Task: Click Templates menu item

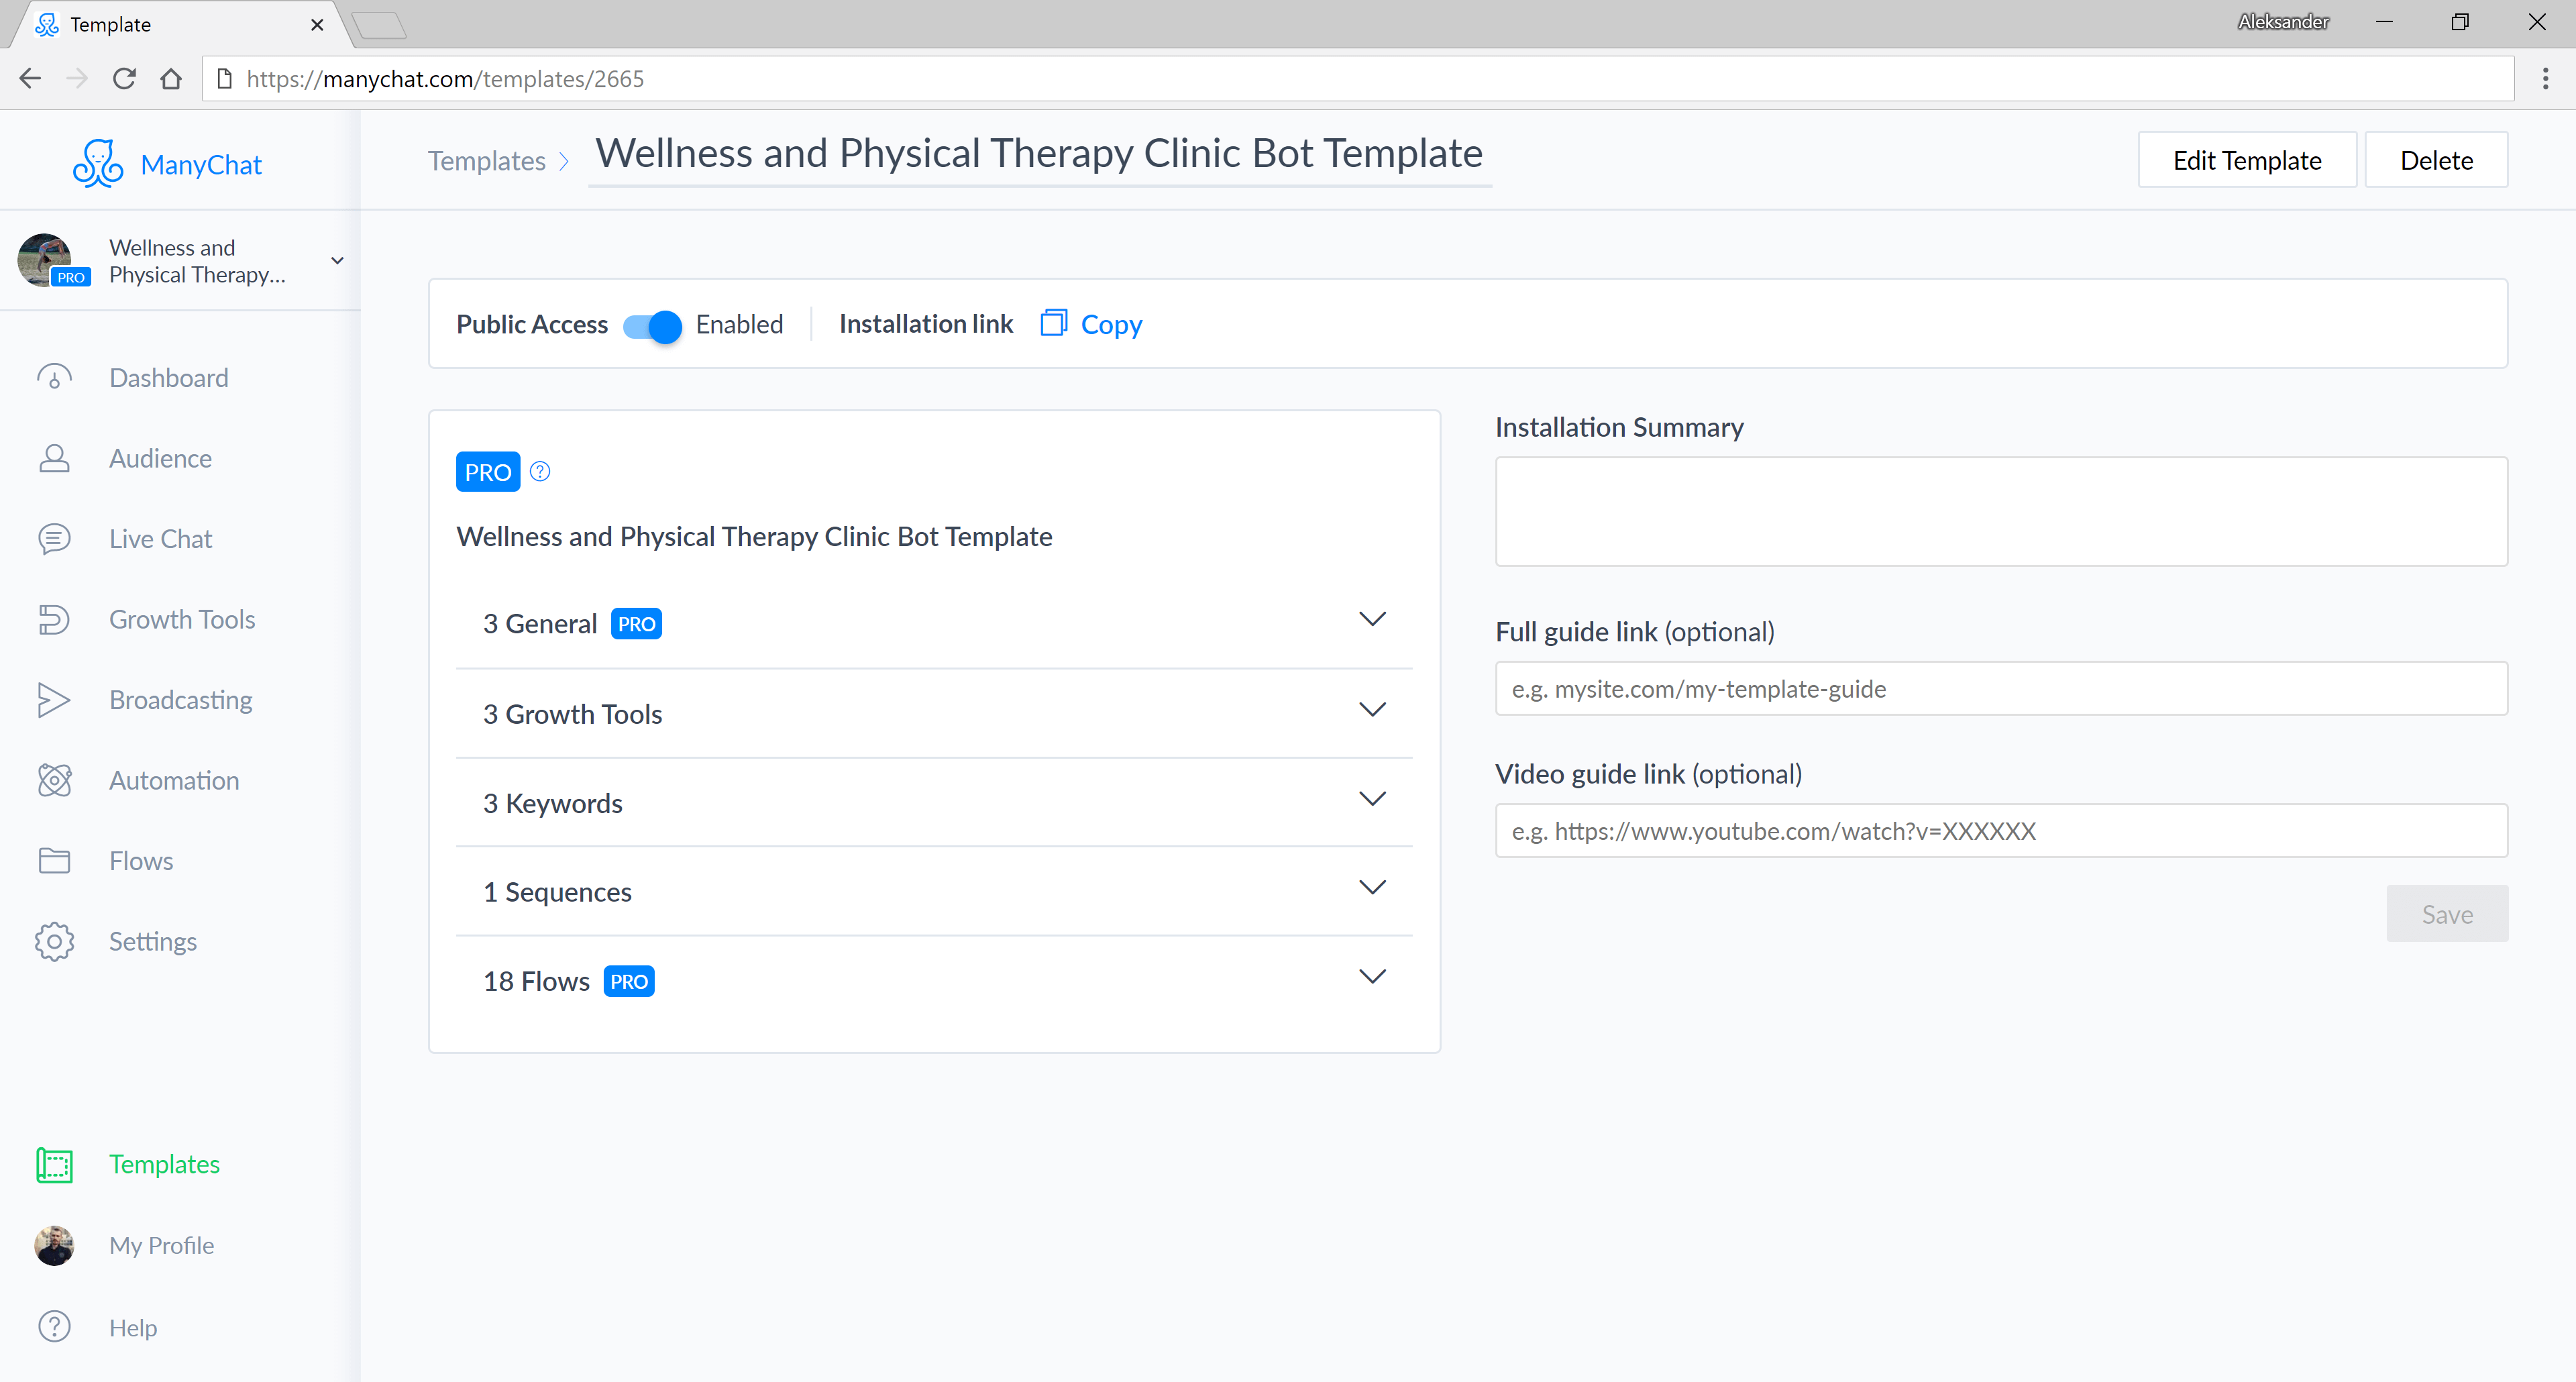Action: pos(165,1164)
